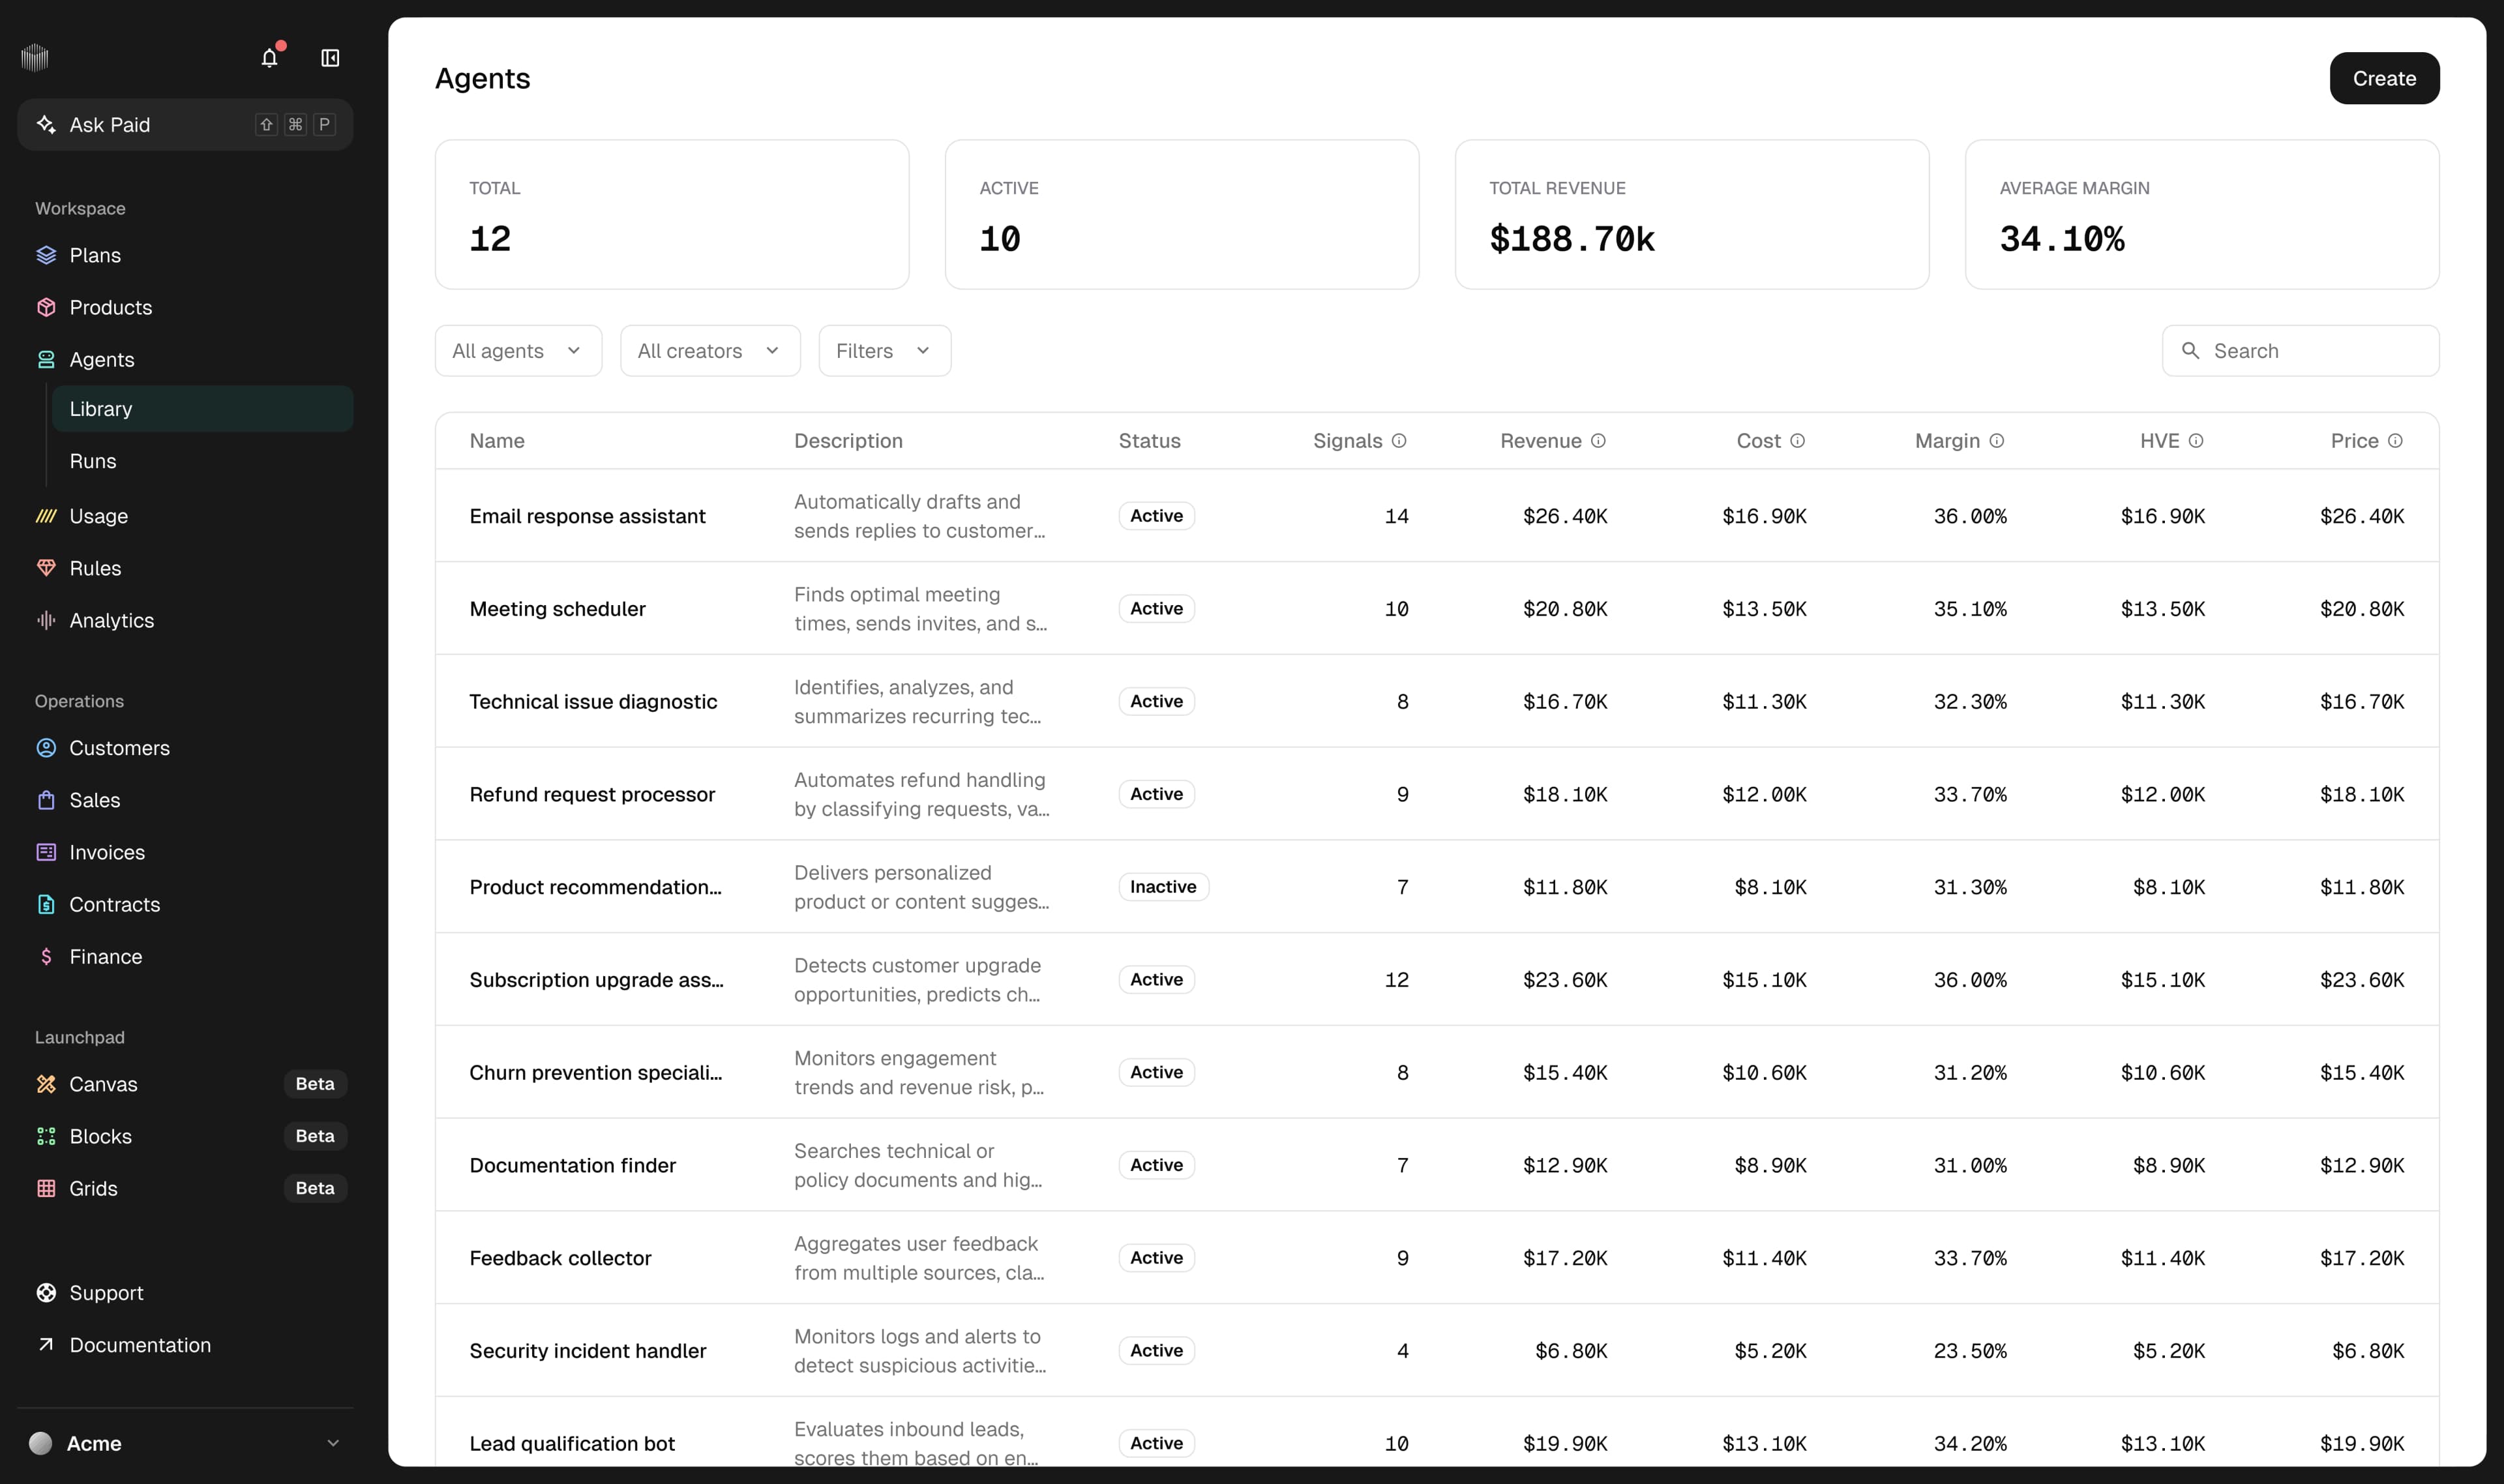The height and width of the screenshot is (1484, 2504).
Task: Click the Search input field
Action: tap(2300, 350)
